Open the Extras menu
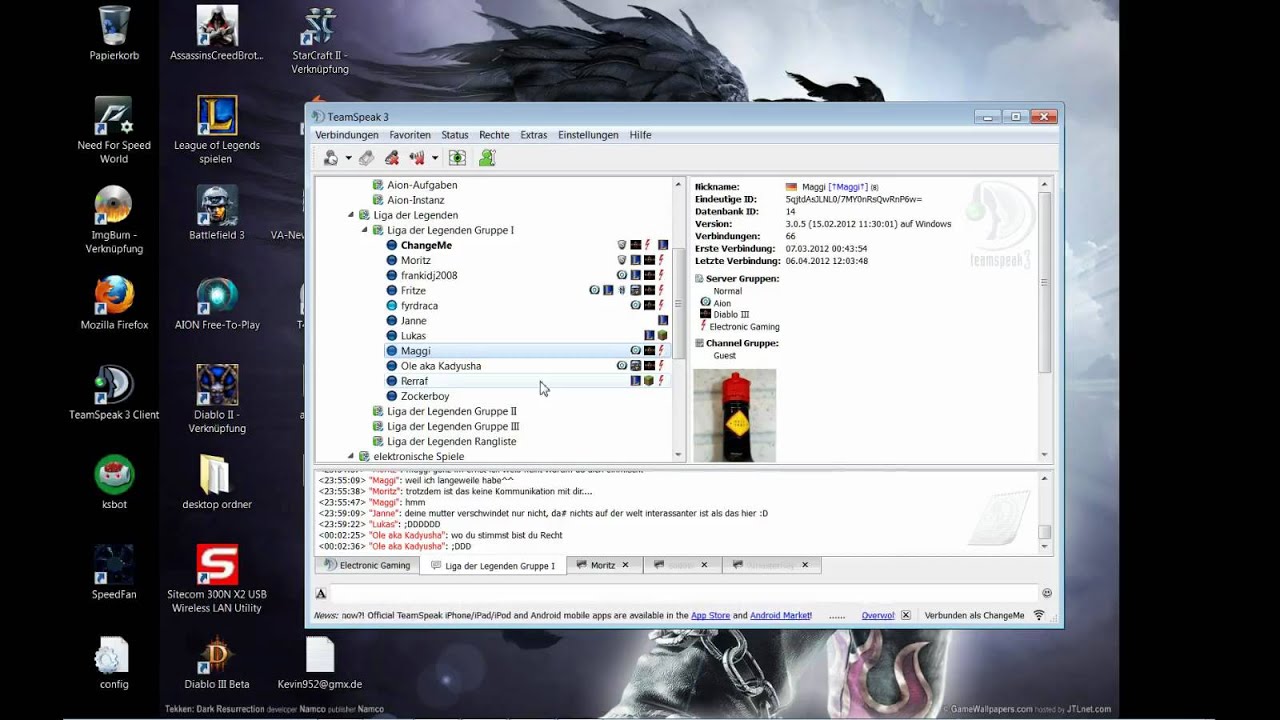Viewport: 1280px width, 720px height. point(534,135)
